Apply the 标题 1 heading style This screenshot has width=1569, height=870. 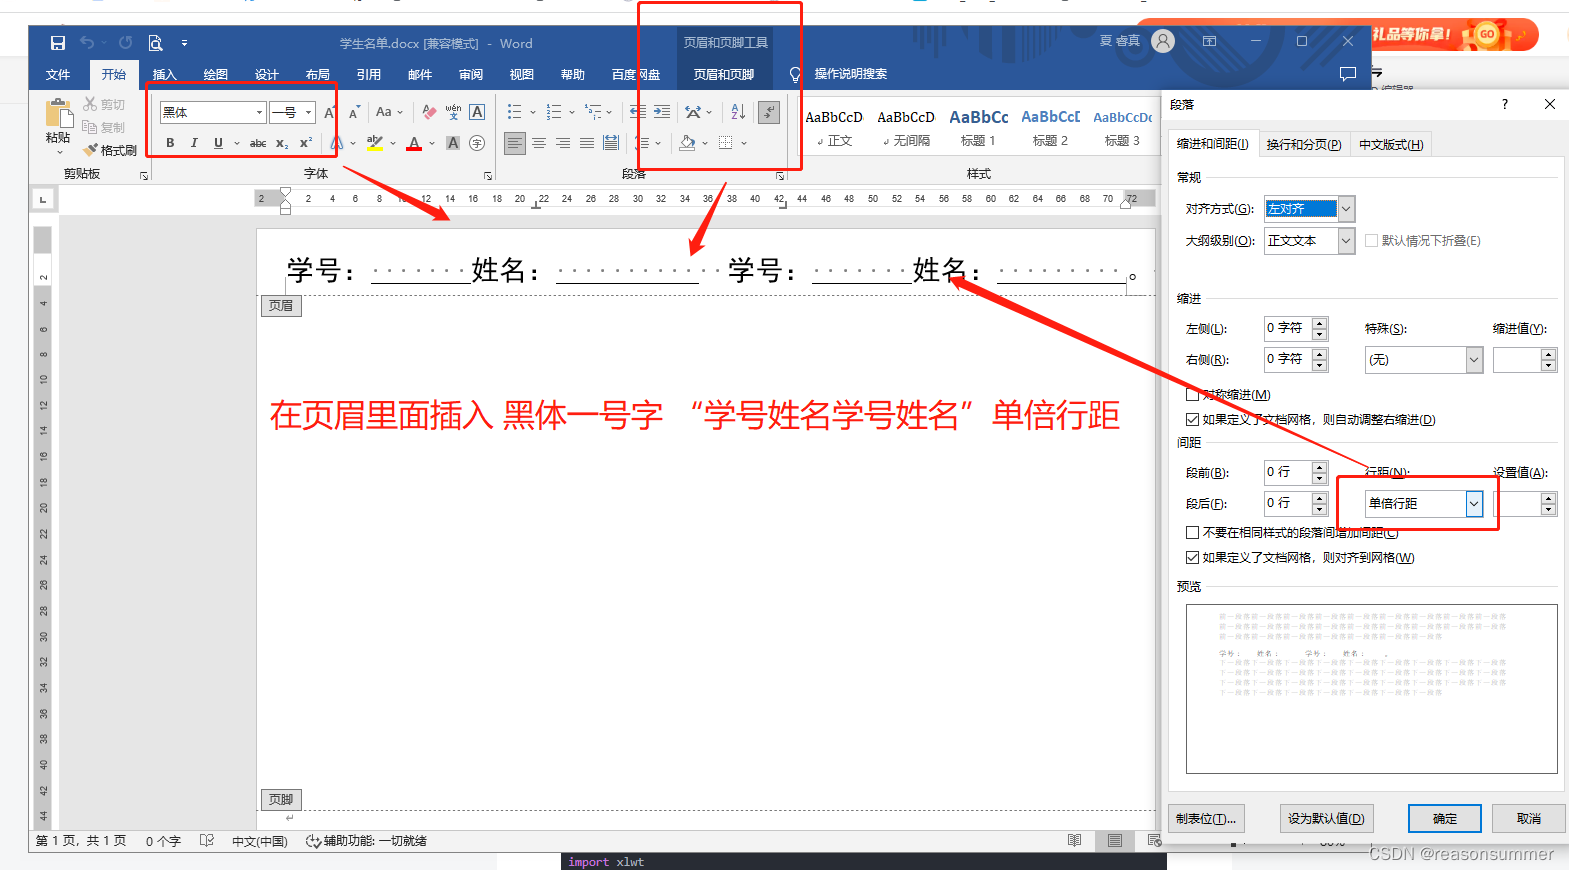pyautogui.click(x=978, y=128)
